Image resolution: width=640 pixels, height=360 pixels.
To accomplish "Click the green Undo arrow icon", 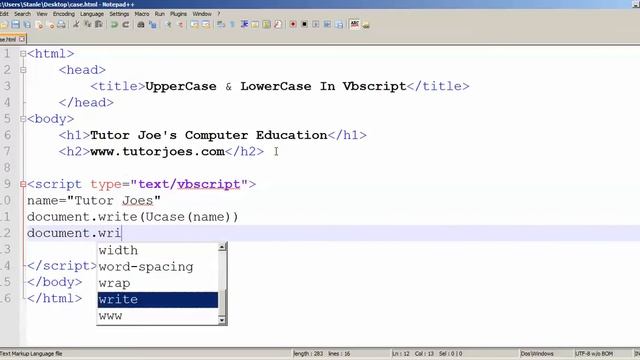I will point(114,24).
